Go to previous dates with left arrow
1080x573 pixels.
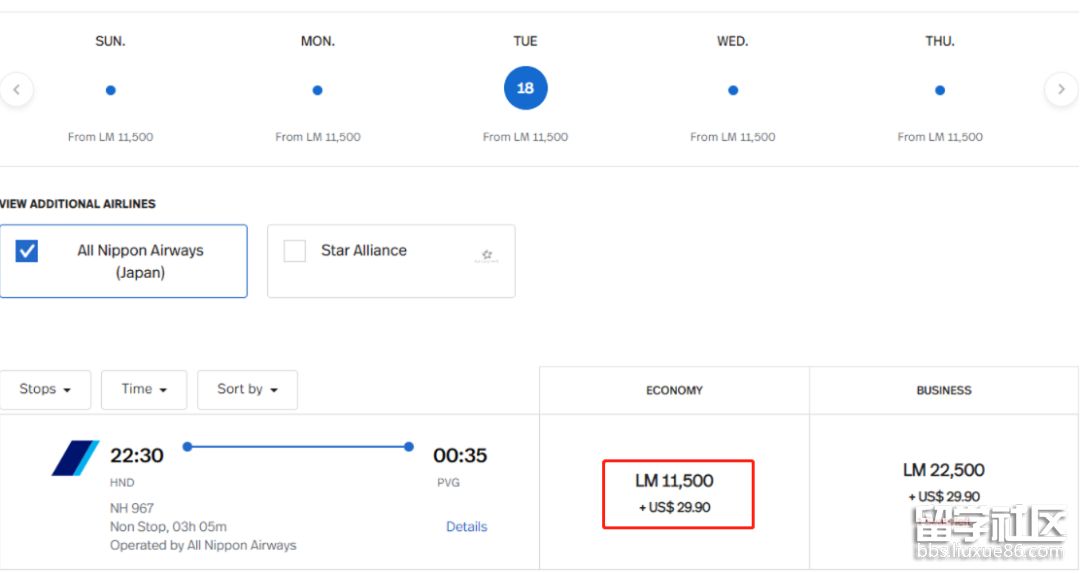point(17,90)
